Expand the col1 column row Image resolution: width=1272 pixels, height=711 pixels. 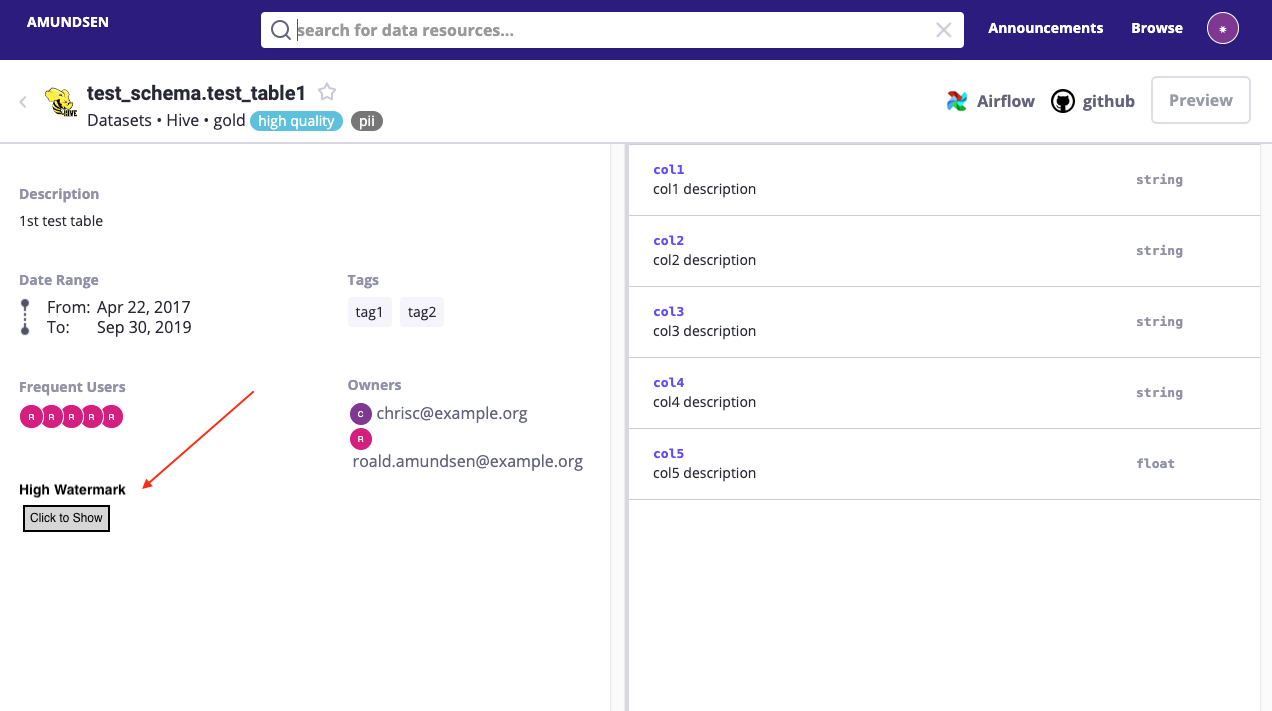click(944, 180)
